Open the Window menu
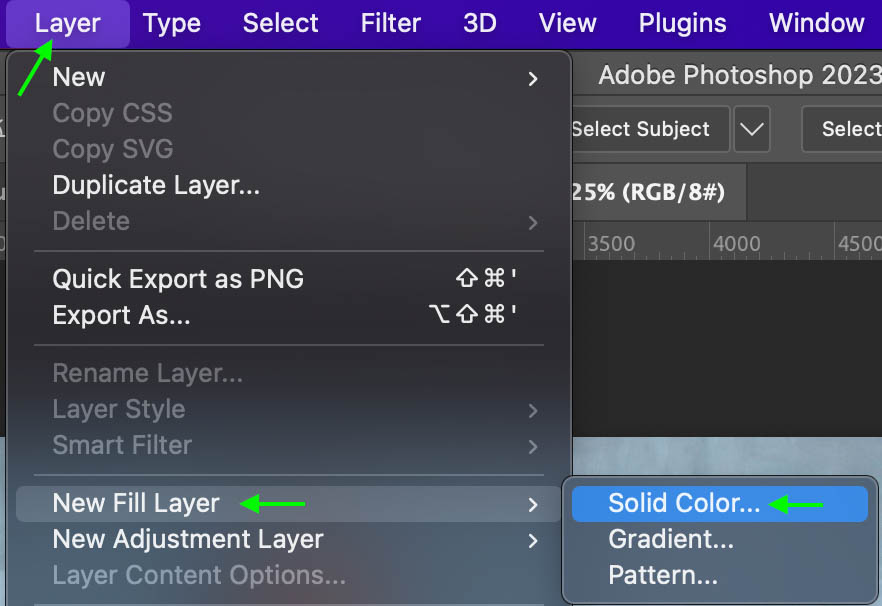 point(816,23)
